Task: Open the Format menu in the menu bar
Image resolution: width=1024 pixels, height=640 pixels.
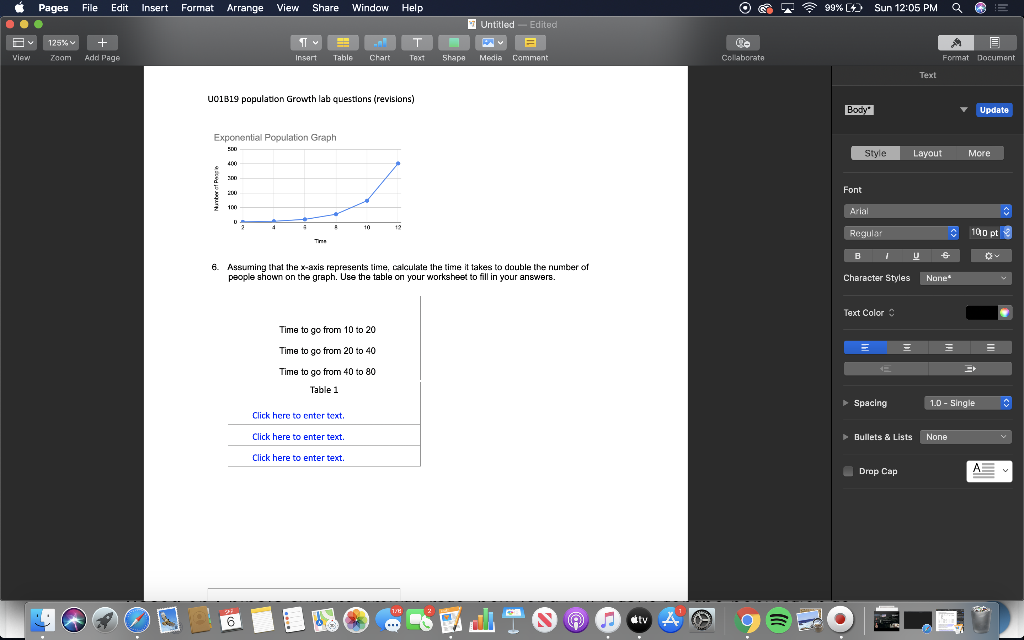Action: pyautogui.click(x=197, y=8)
